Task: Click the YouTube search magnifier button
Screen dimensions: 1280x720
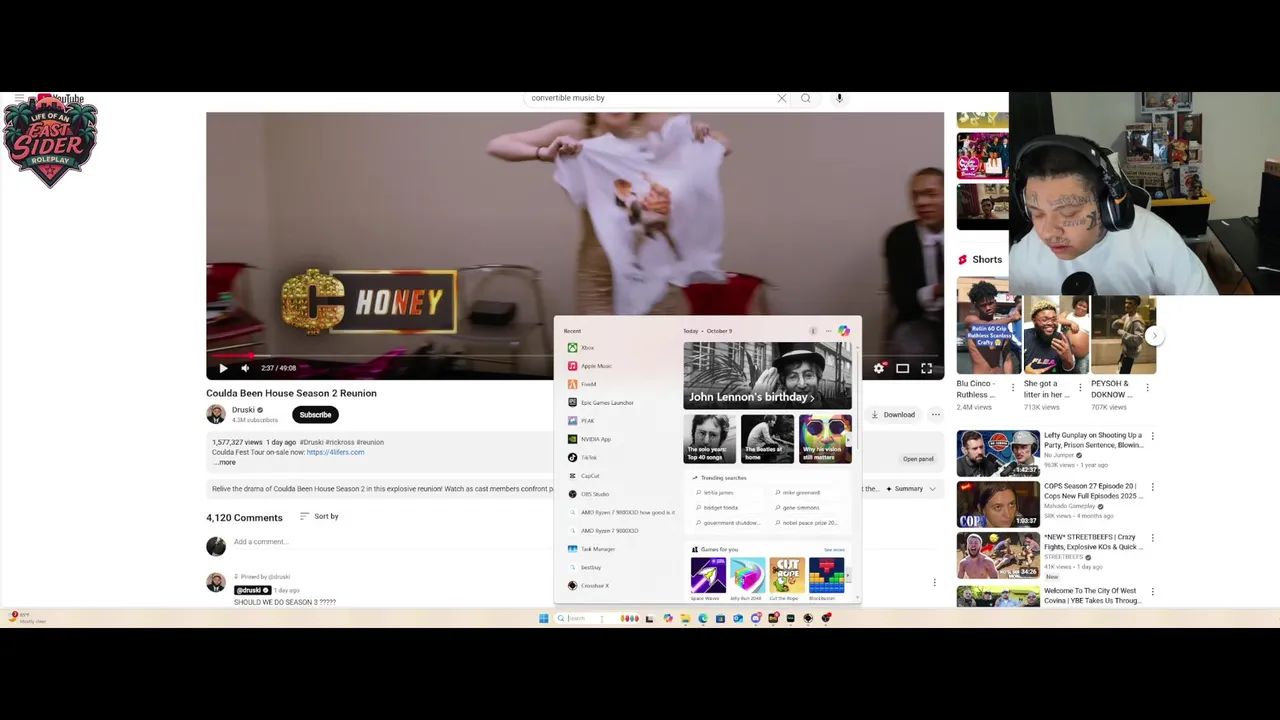Action: point(805,98)
